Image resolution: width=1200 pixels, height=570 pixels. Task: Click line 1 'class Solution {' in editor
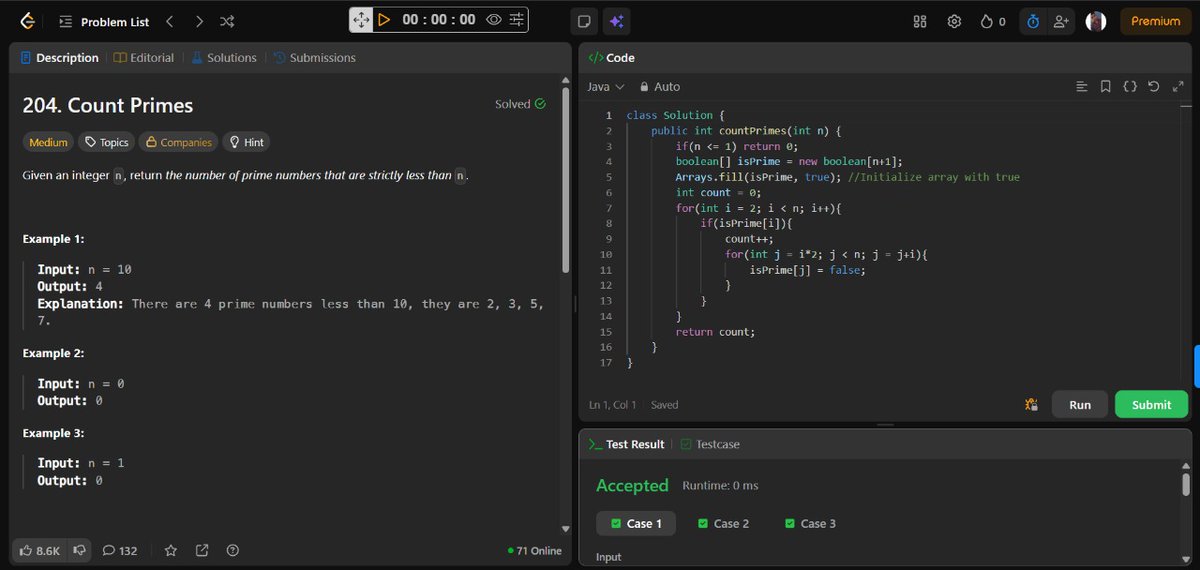675,115
